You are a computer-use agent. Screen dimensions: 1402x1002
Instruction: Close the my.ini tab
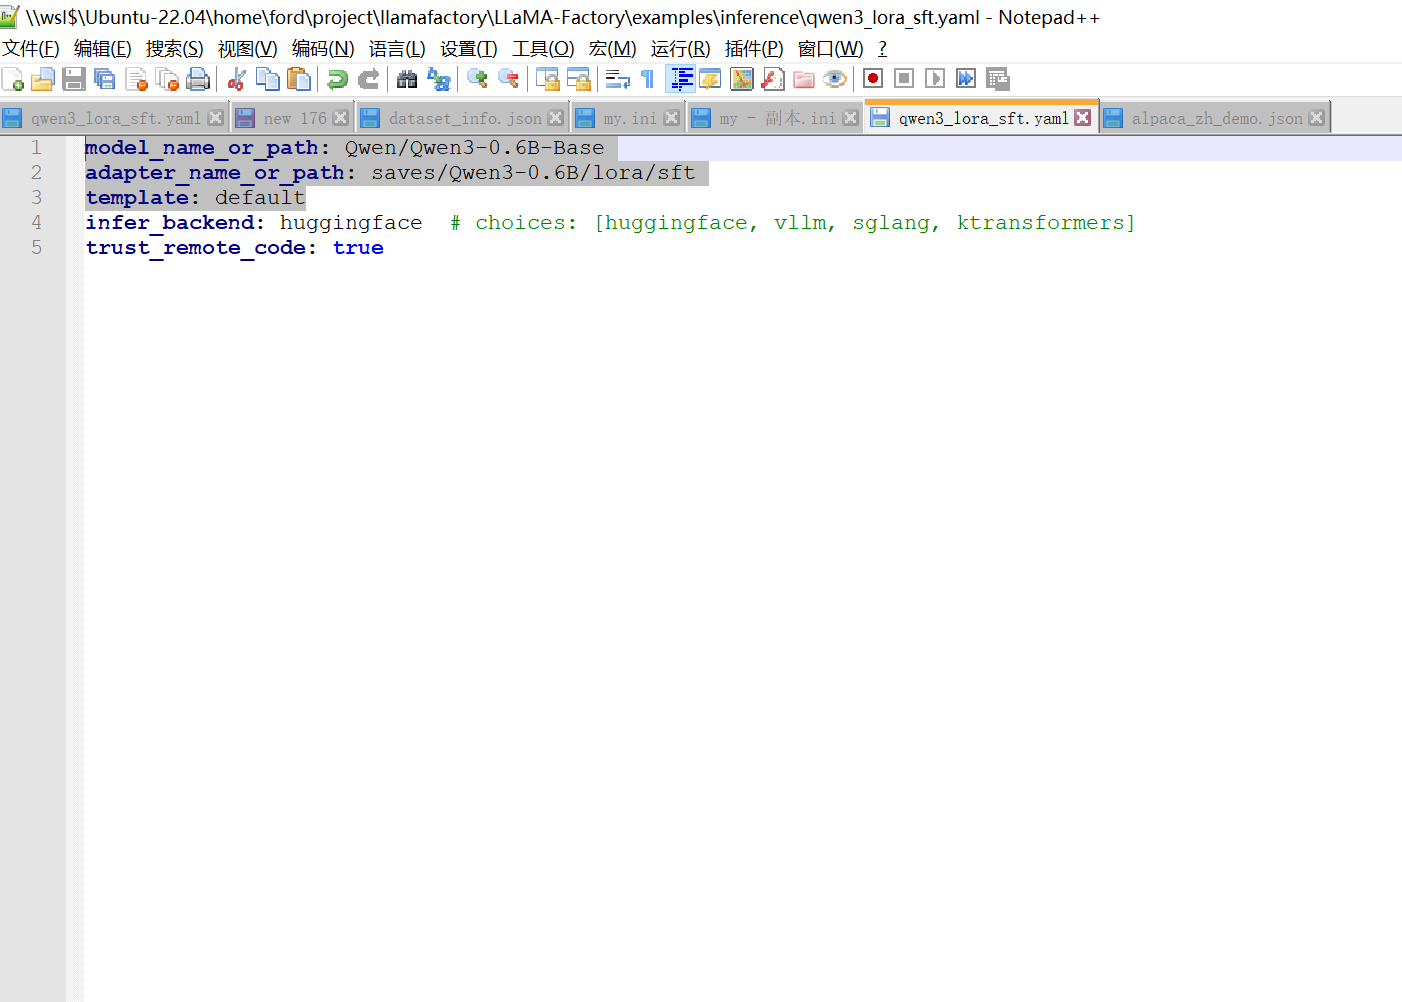coord(672,118)
